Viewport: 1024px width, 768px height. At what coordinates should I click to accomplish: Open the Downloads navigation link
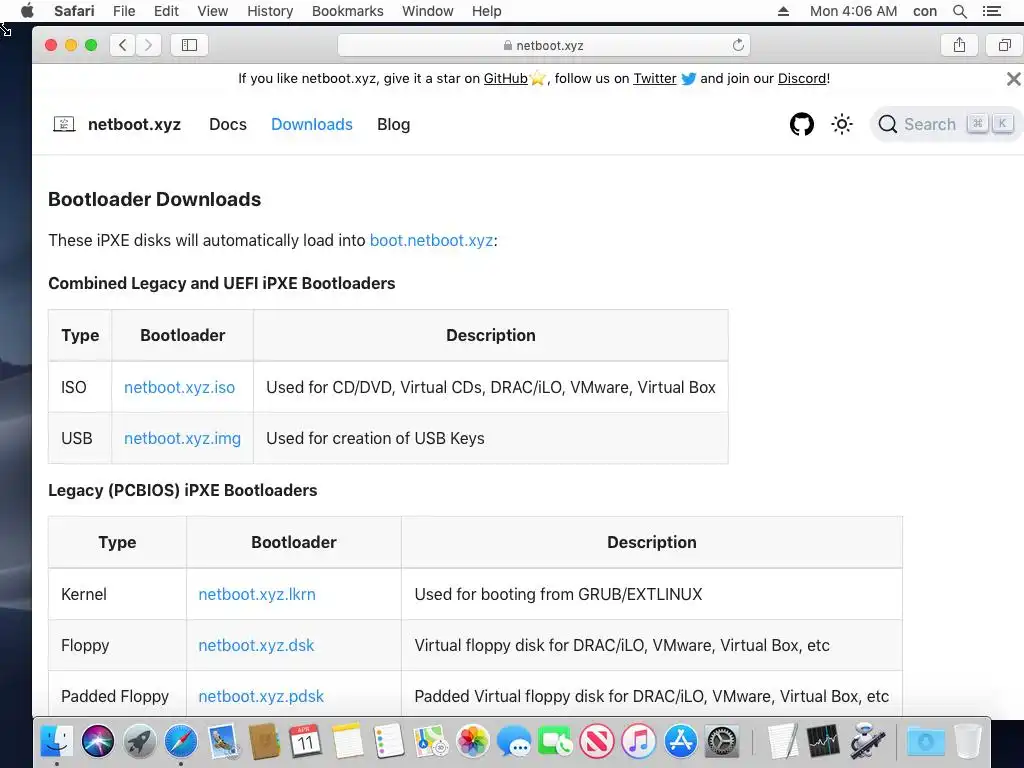[x=312, y=124]
